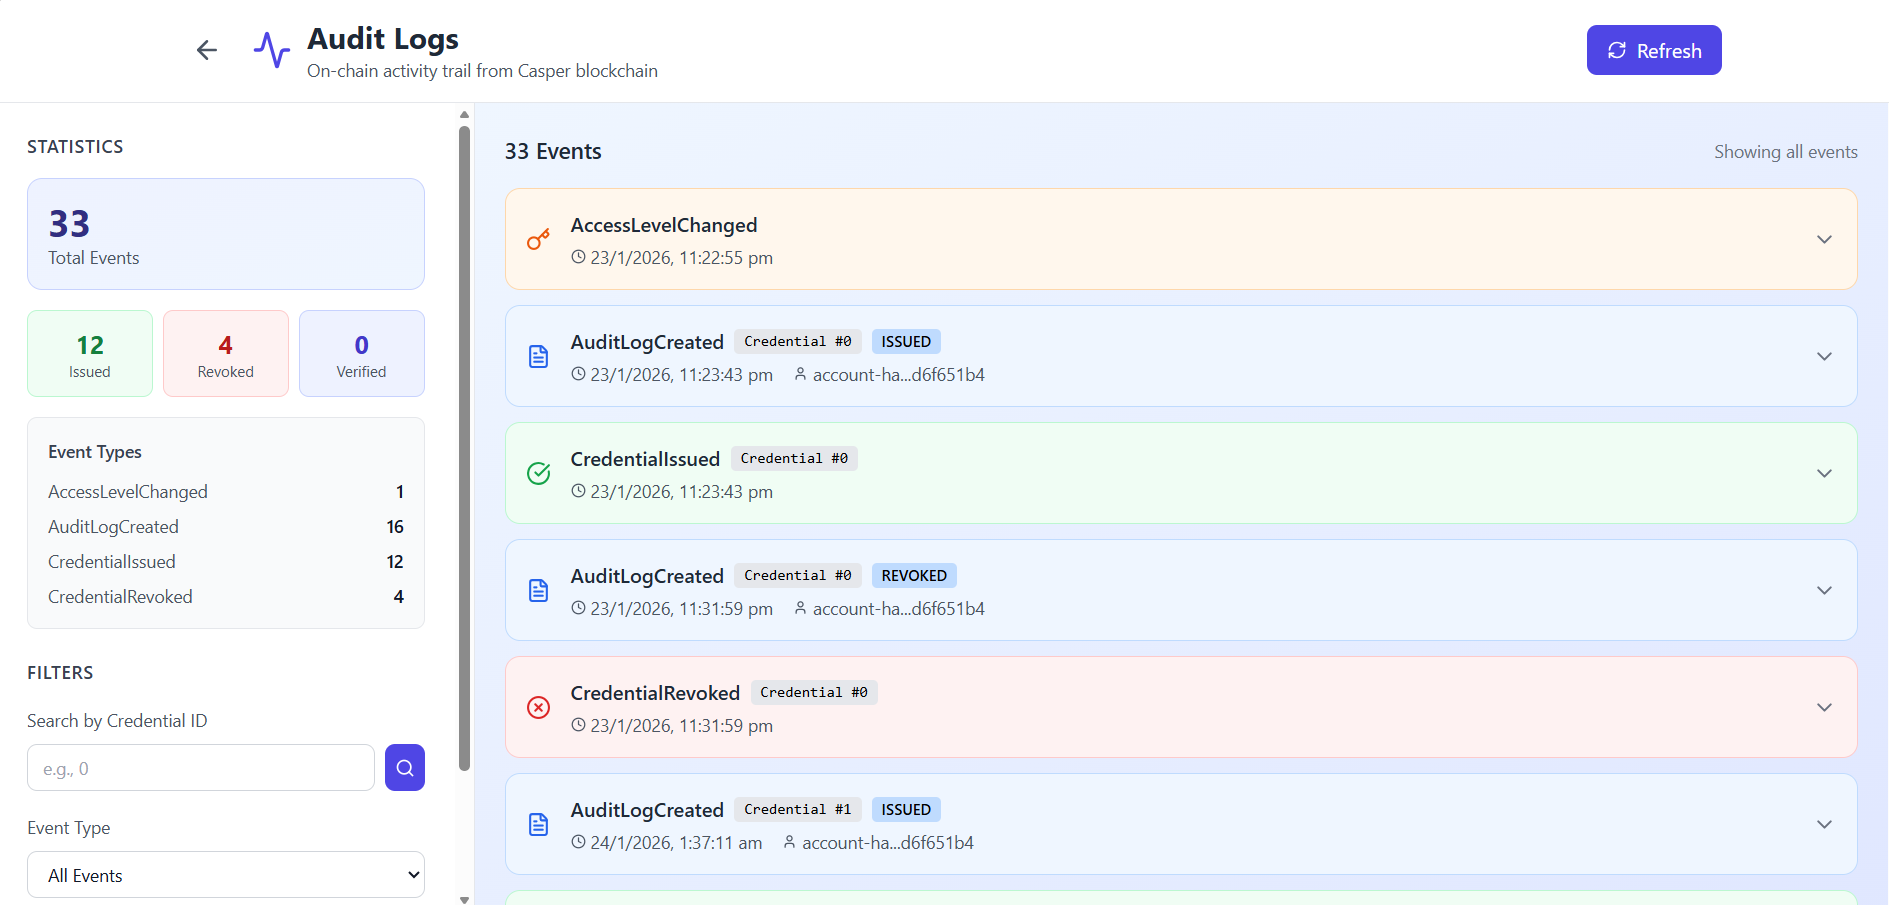Click the clock icon on AccessLevelChanged timestamp
Viewport: 1889px width, 905px height.
click(578, 257)
